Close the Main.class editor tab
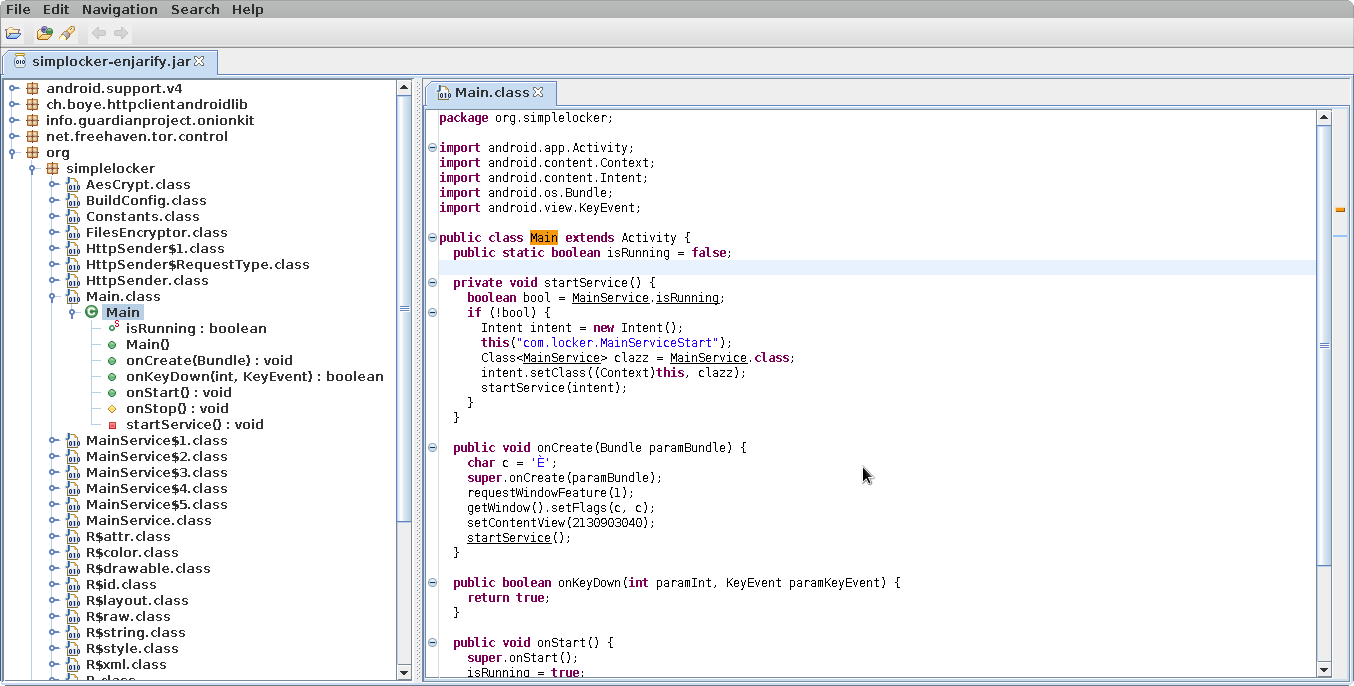The height and width of the screenshot is (686, 1354). (x=538, y=92)
